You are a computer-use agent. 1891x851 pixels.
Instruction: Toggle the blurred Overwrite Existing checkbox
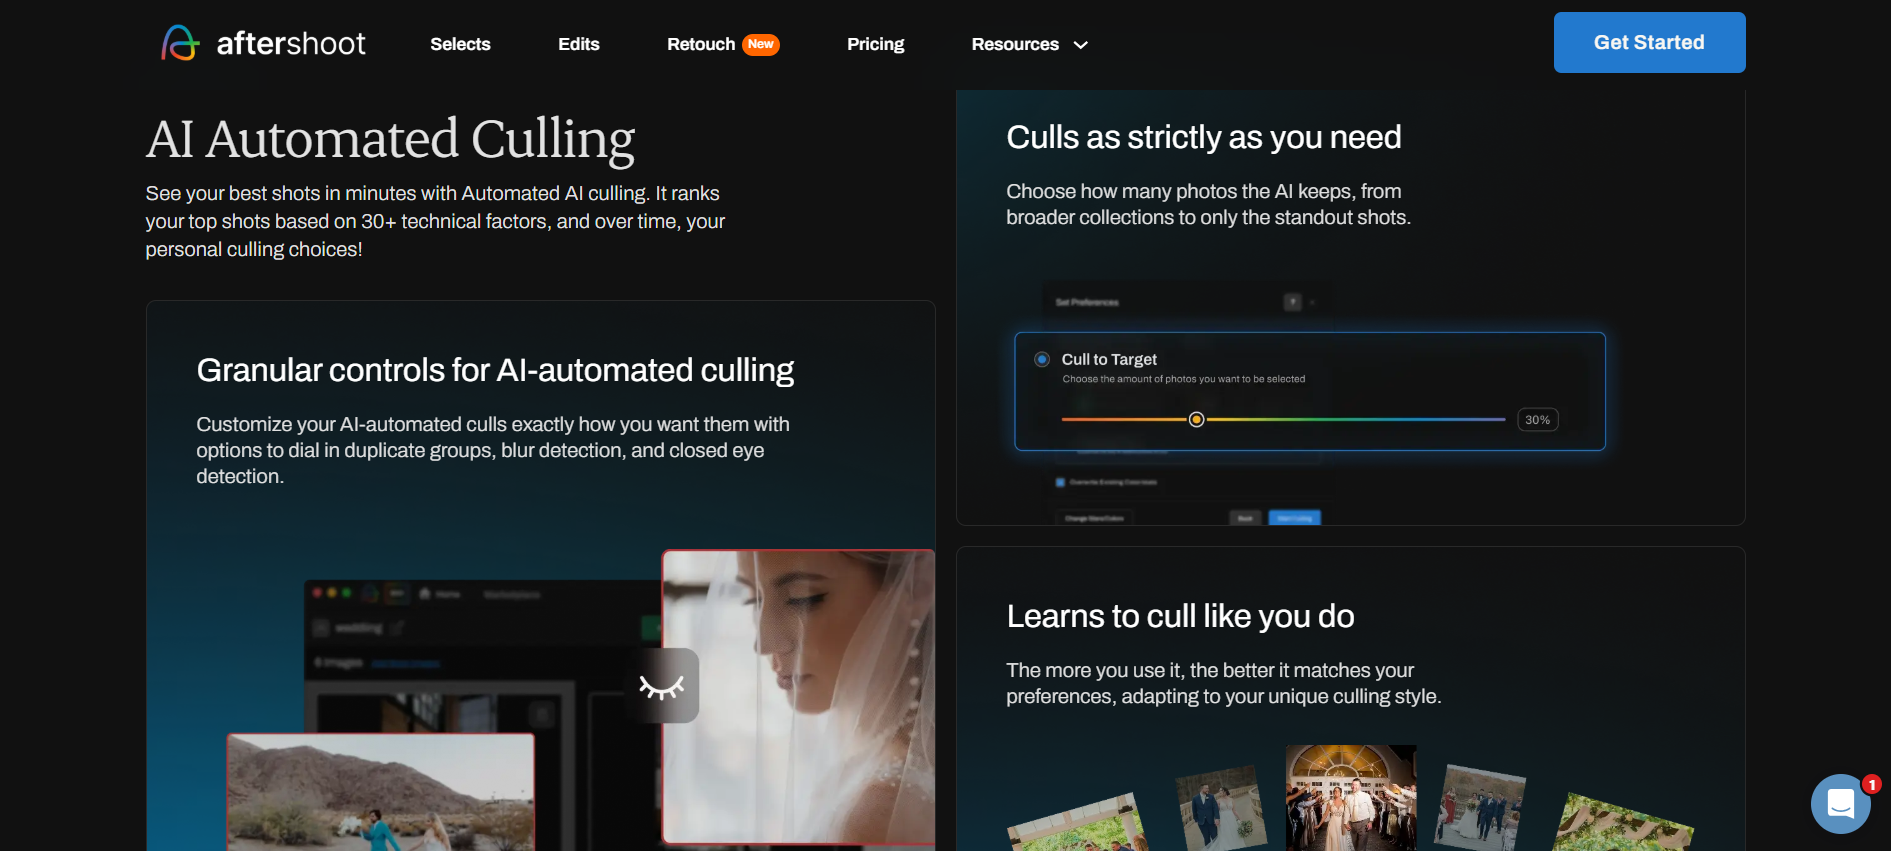coord(1060,482)
